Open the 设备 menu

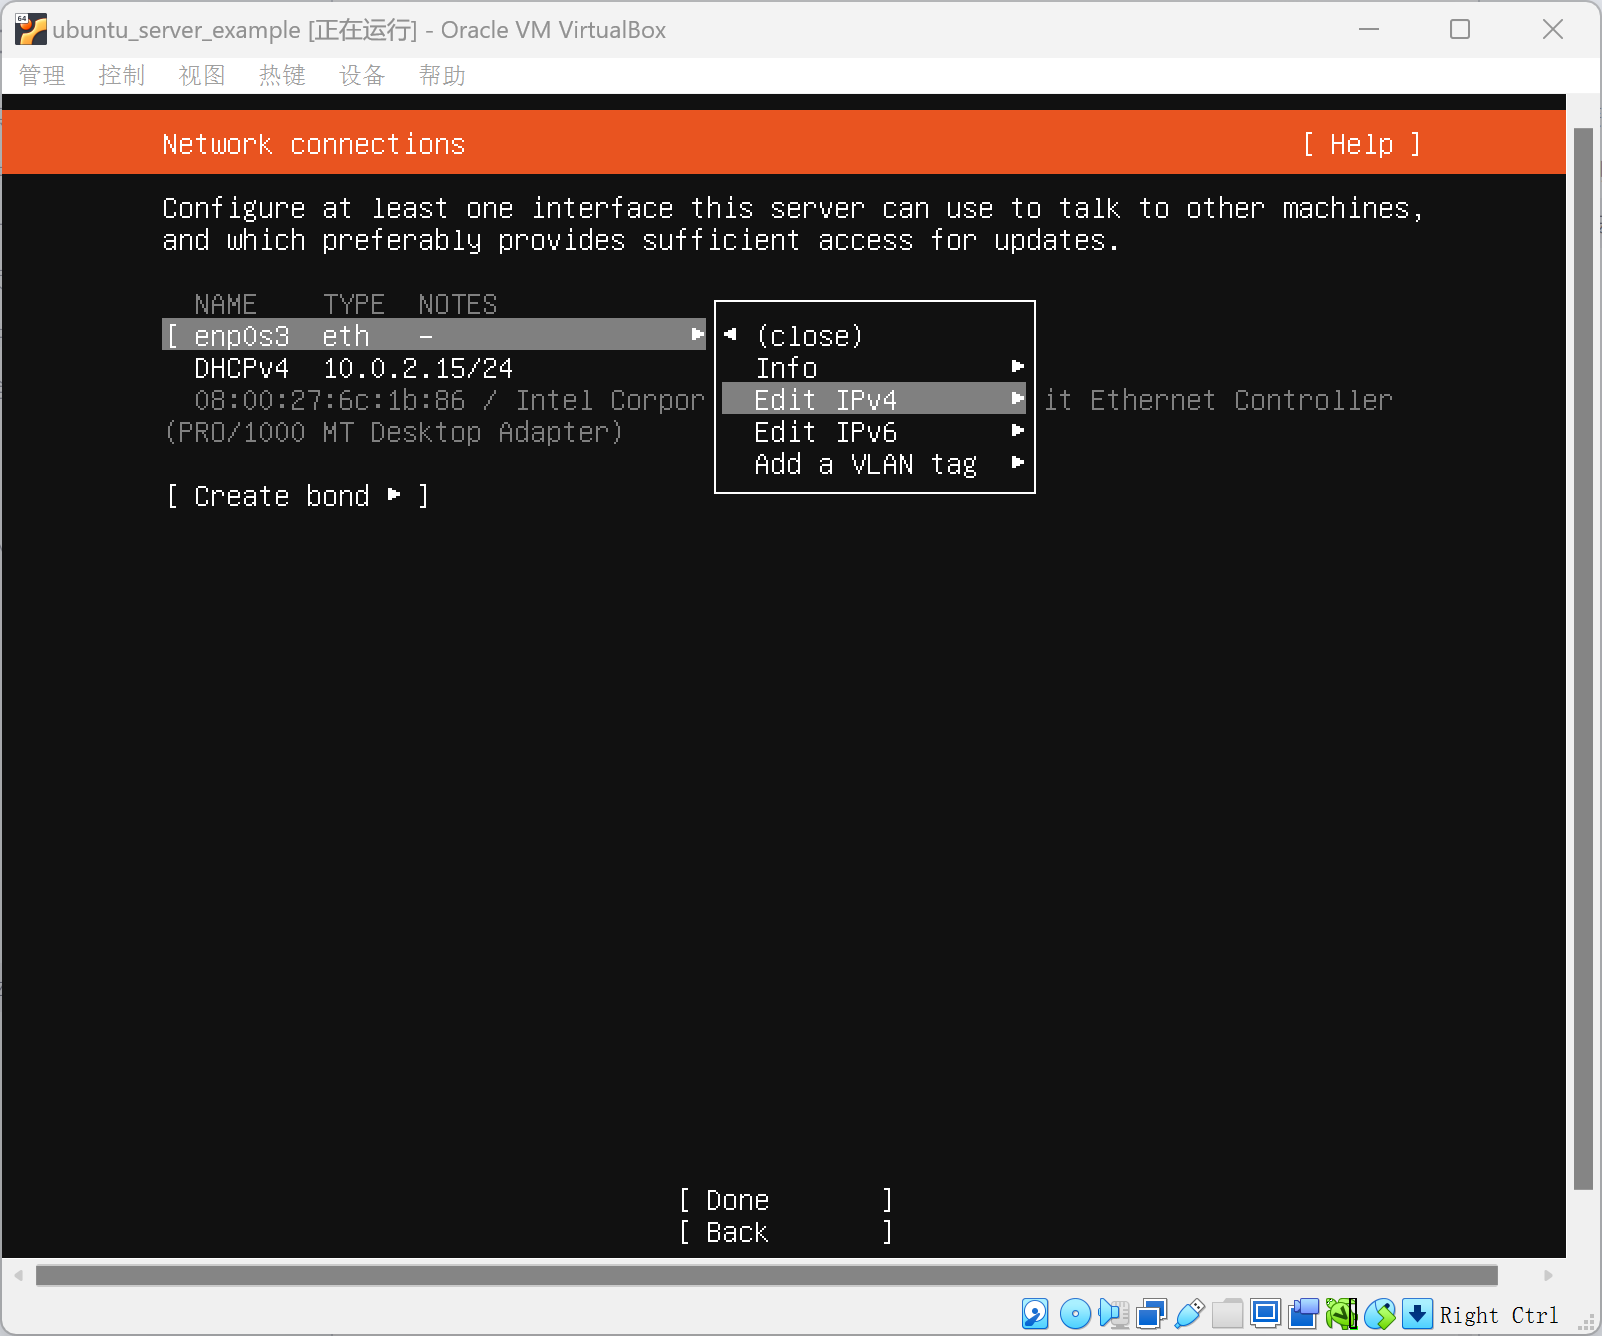[362, 76]
